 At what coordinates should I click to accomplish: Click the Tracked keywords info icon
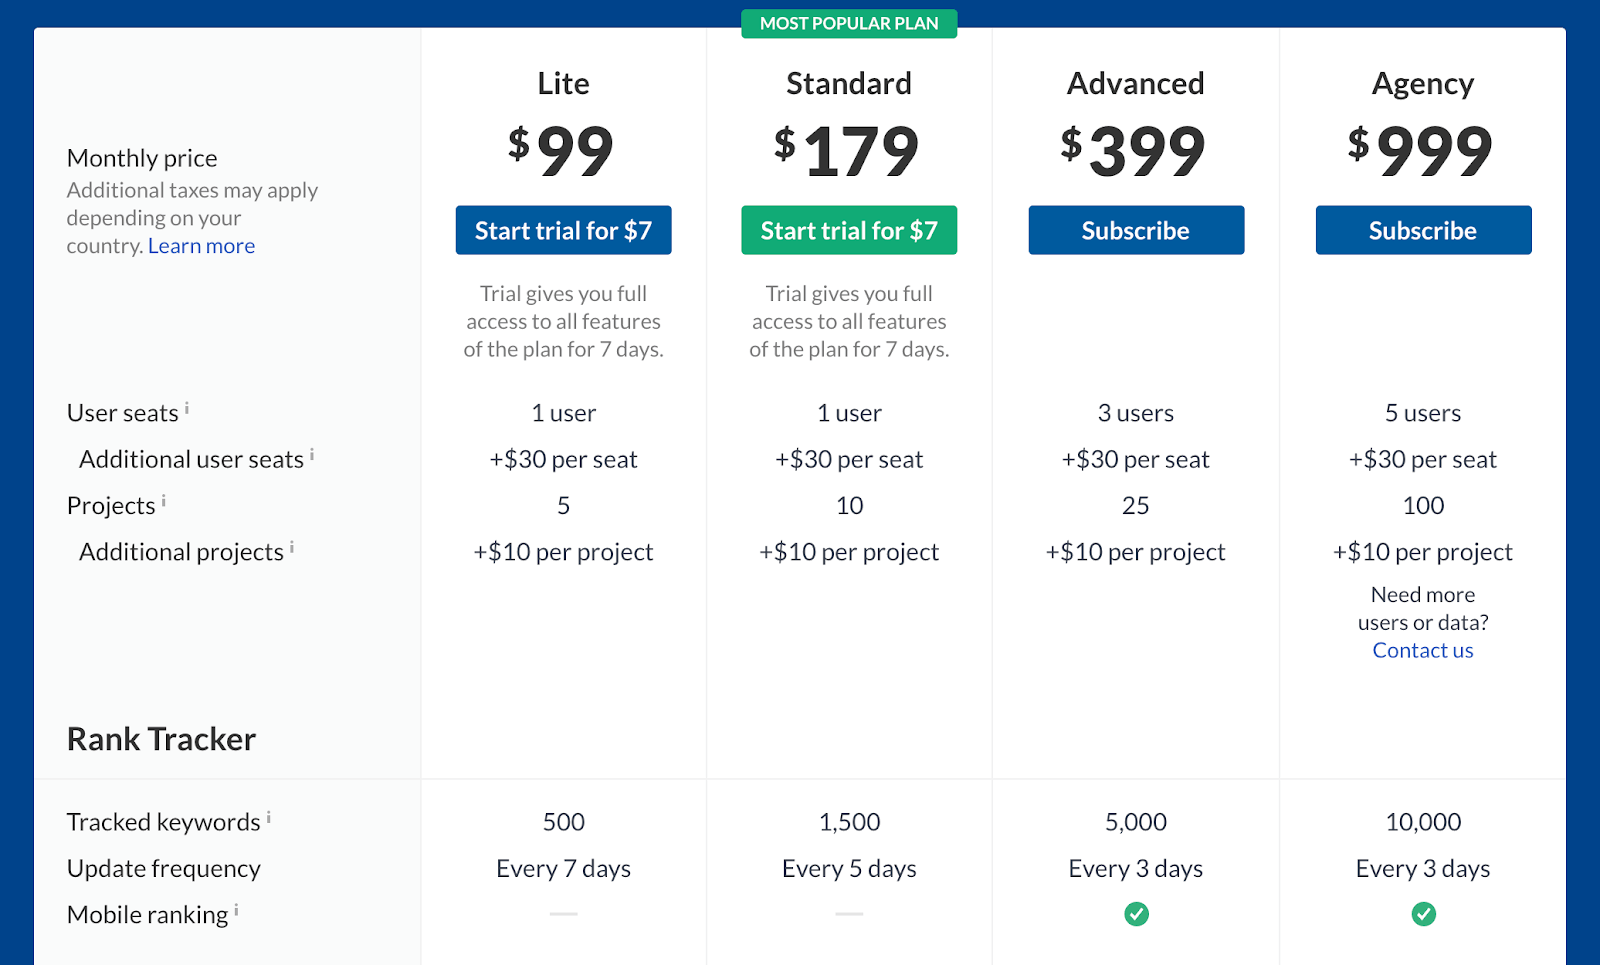(269, 817)
